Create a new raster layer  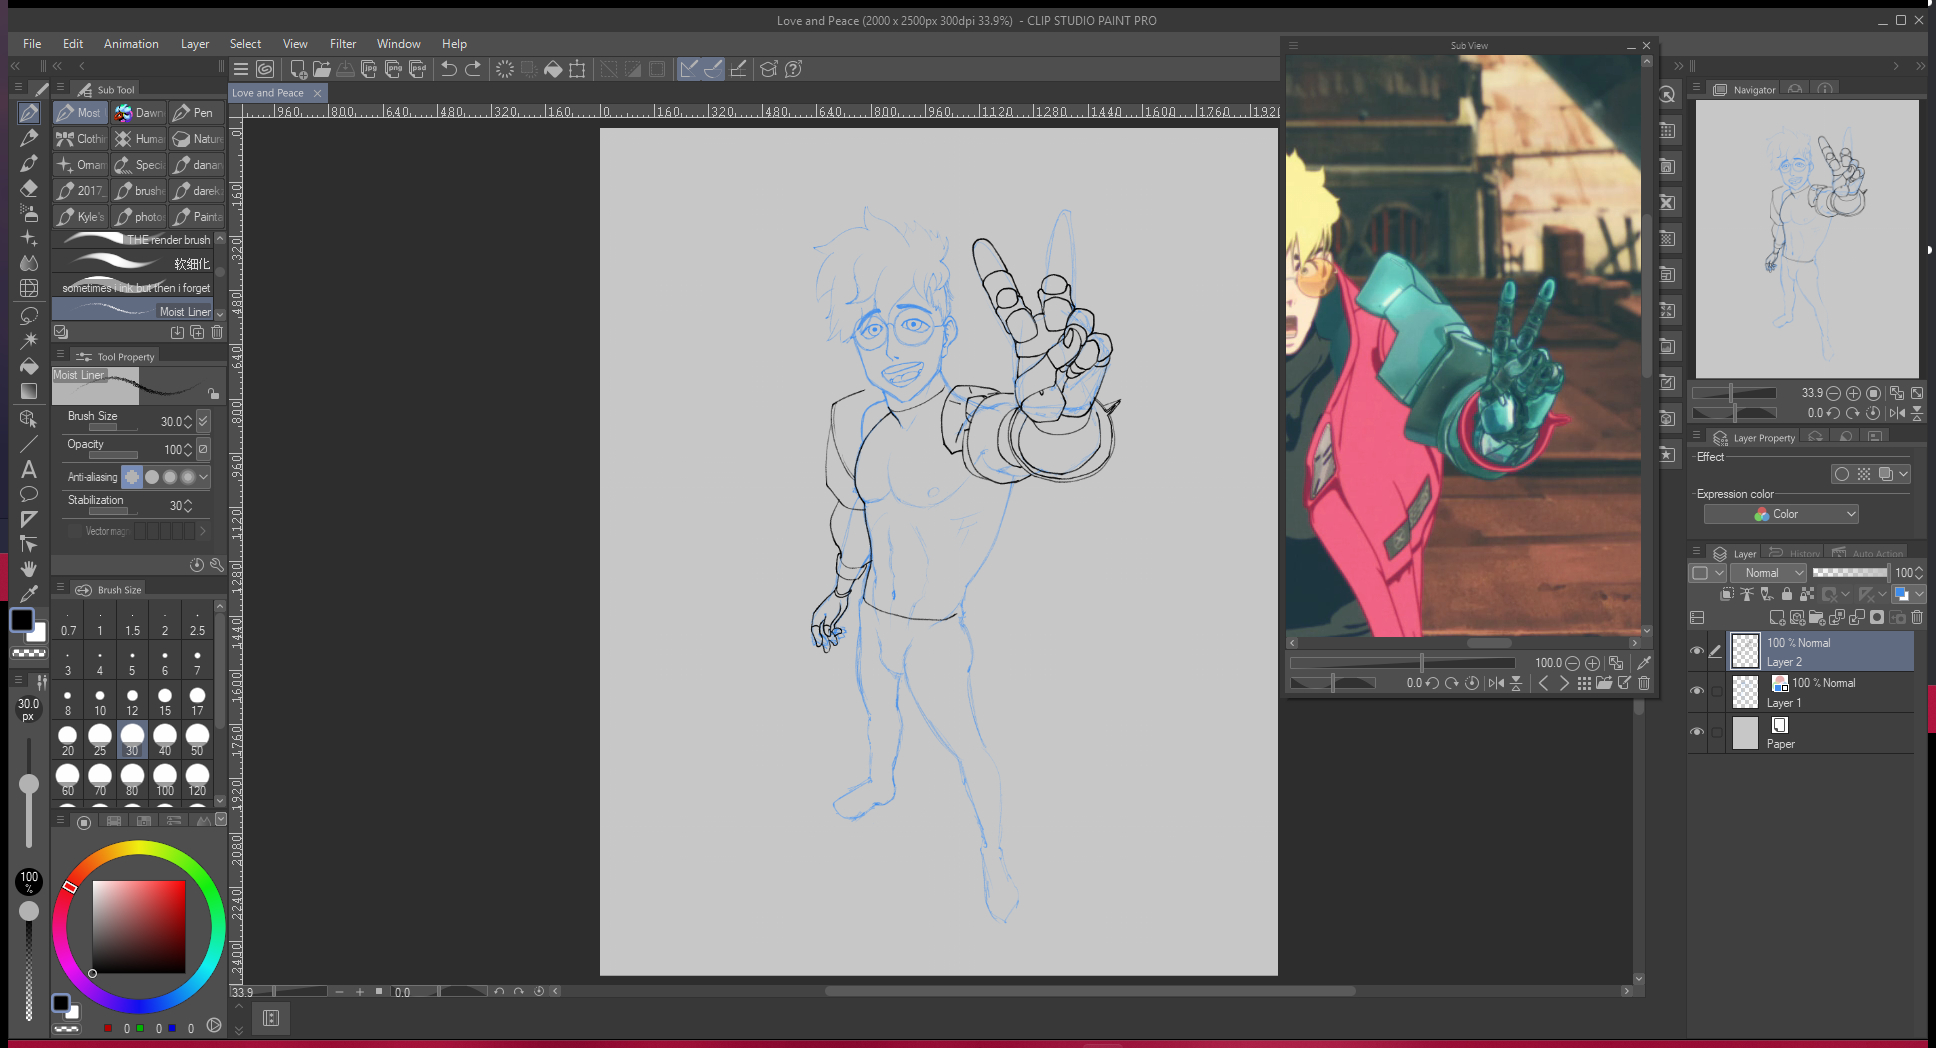pyautogui.click(x=1776, y=618)
